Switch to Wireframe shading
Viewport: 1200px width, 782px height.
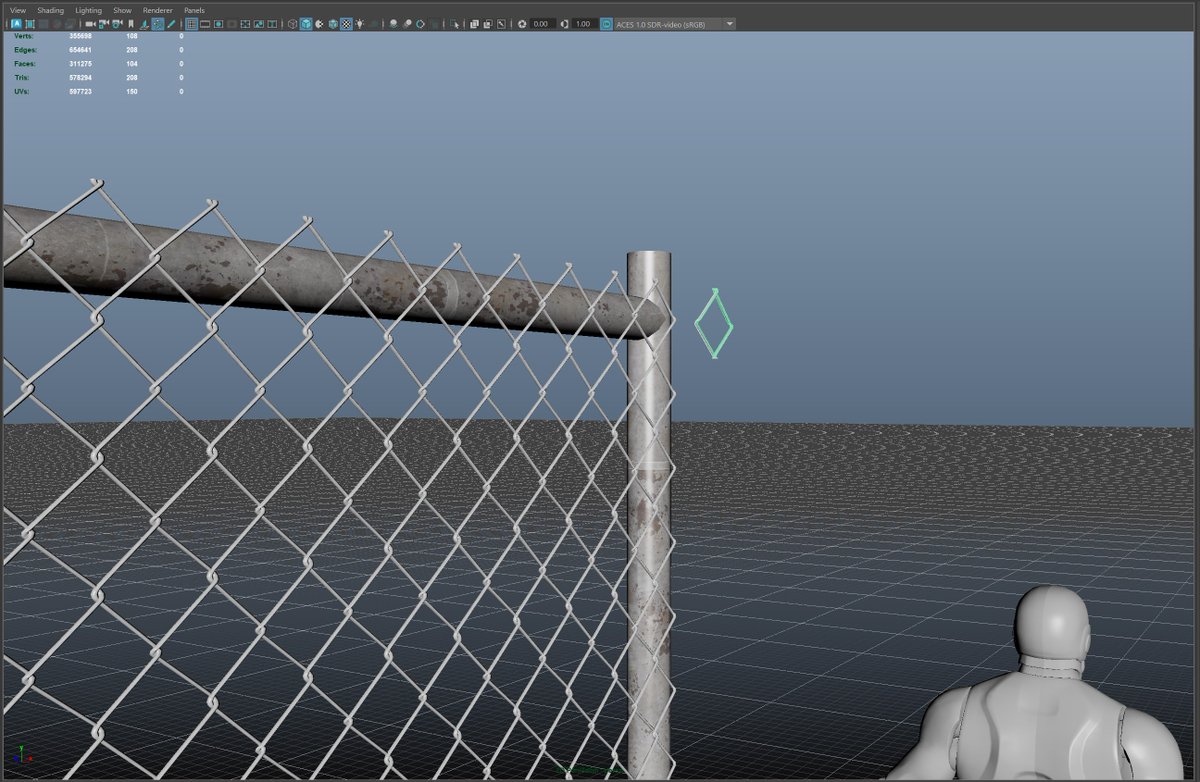292,24
